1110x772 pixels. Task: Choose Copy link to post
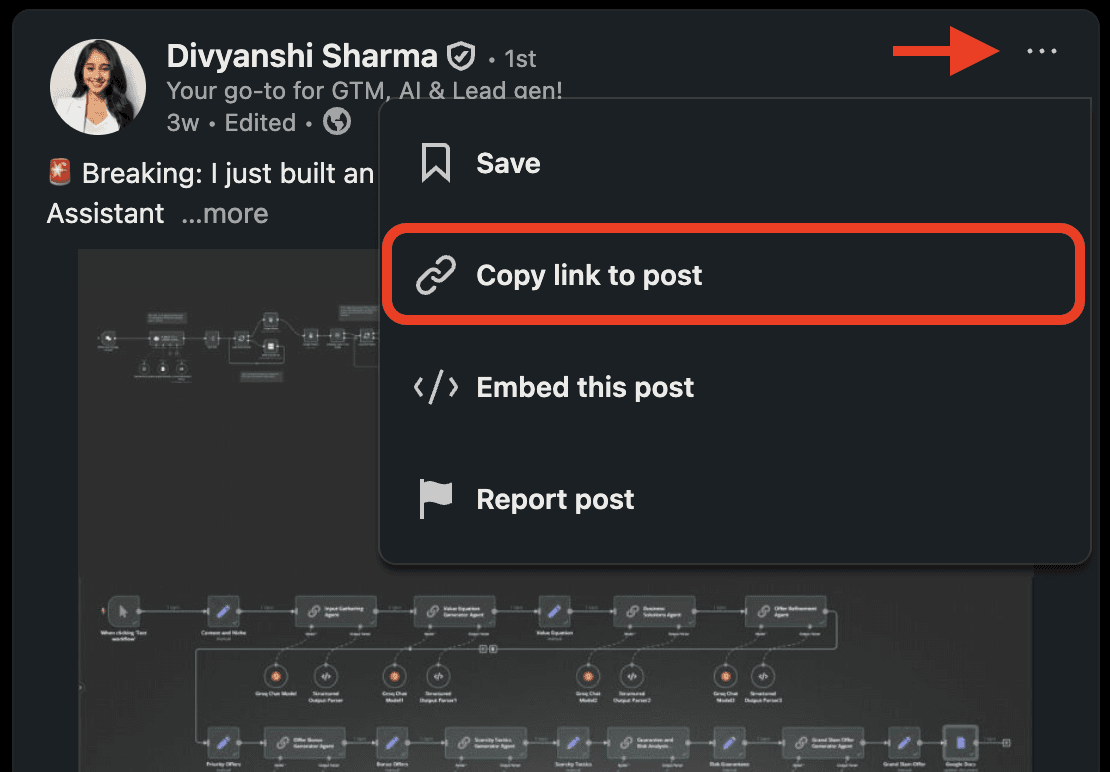pos(735,275)
